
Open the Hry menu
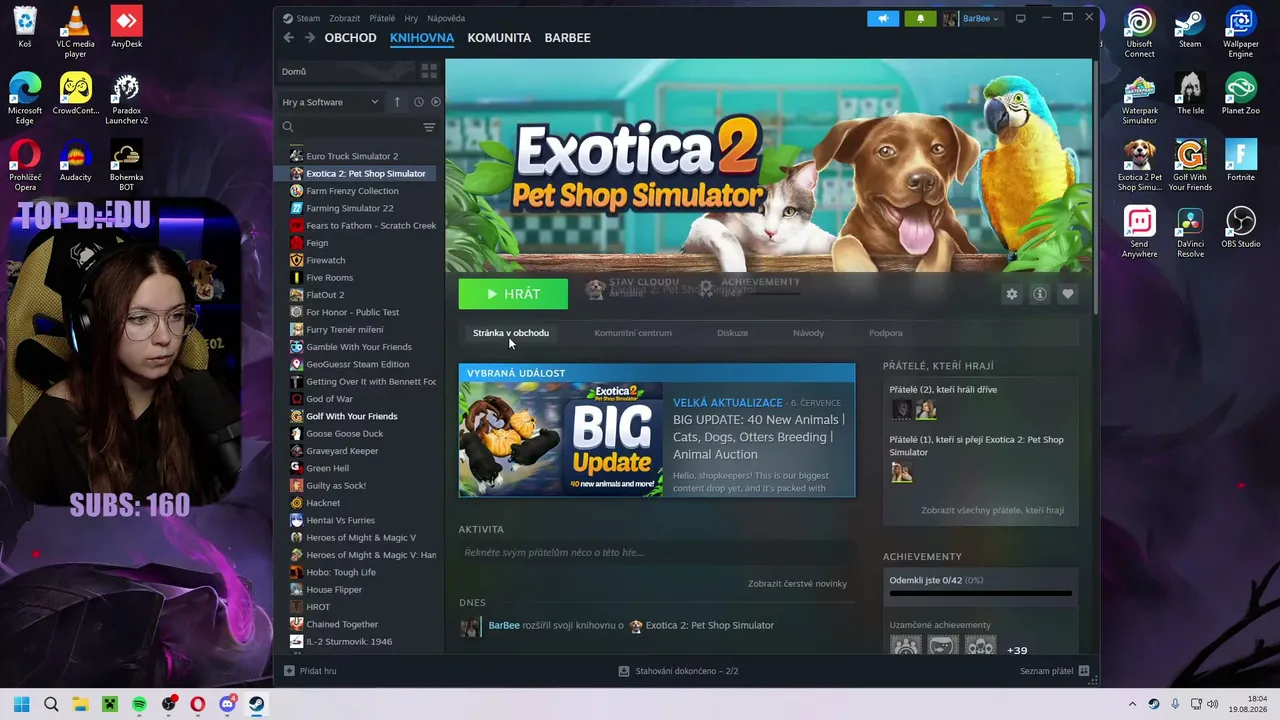pos(411,18)
